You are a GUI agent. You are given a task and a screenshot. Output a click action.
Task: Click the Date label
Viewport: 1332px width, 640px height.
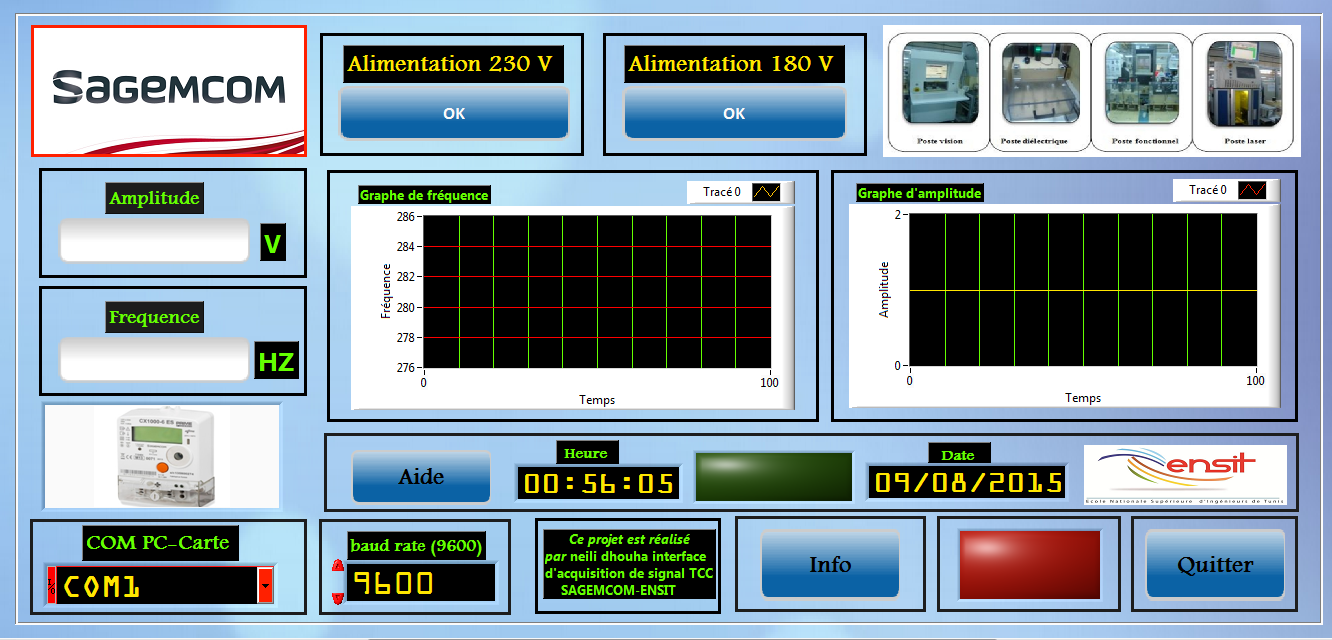959,454
